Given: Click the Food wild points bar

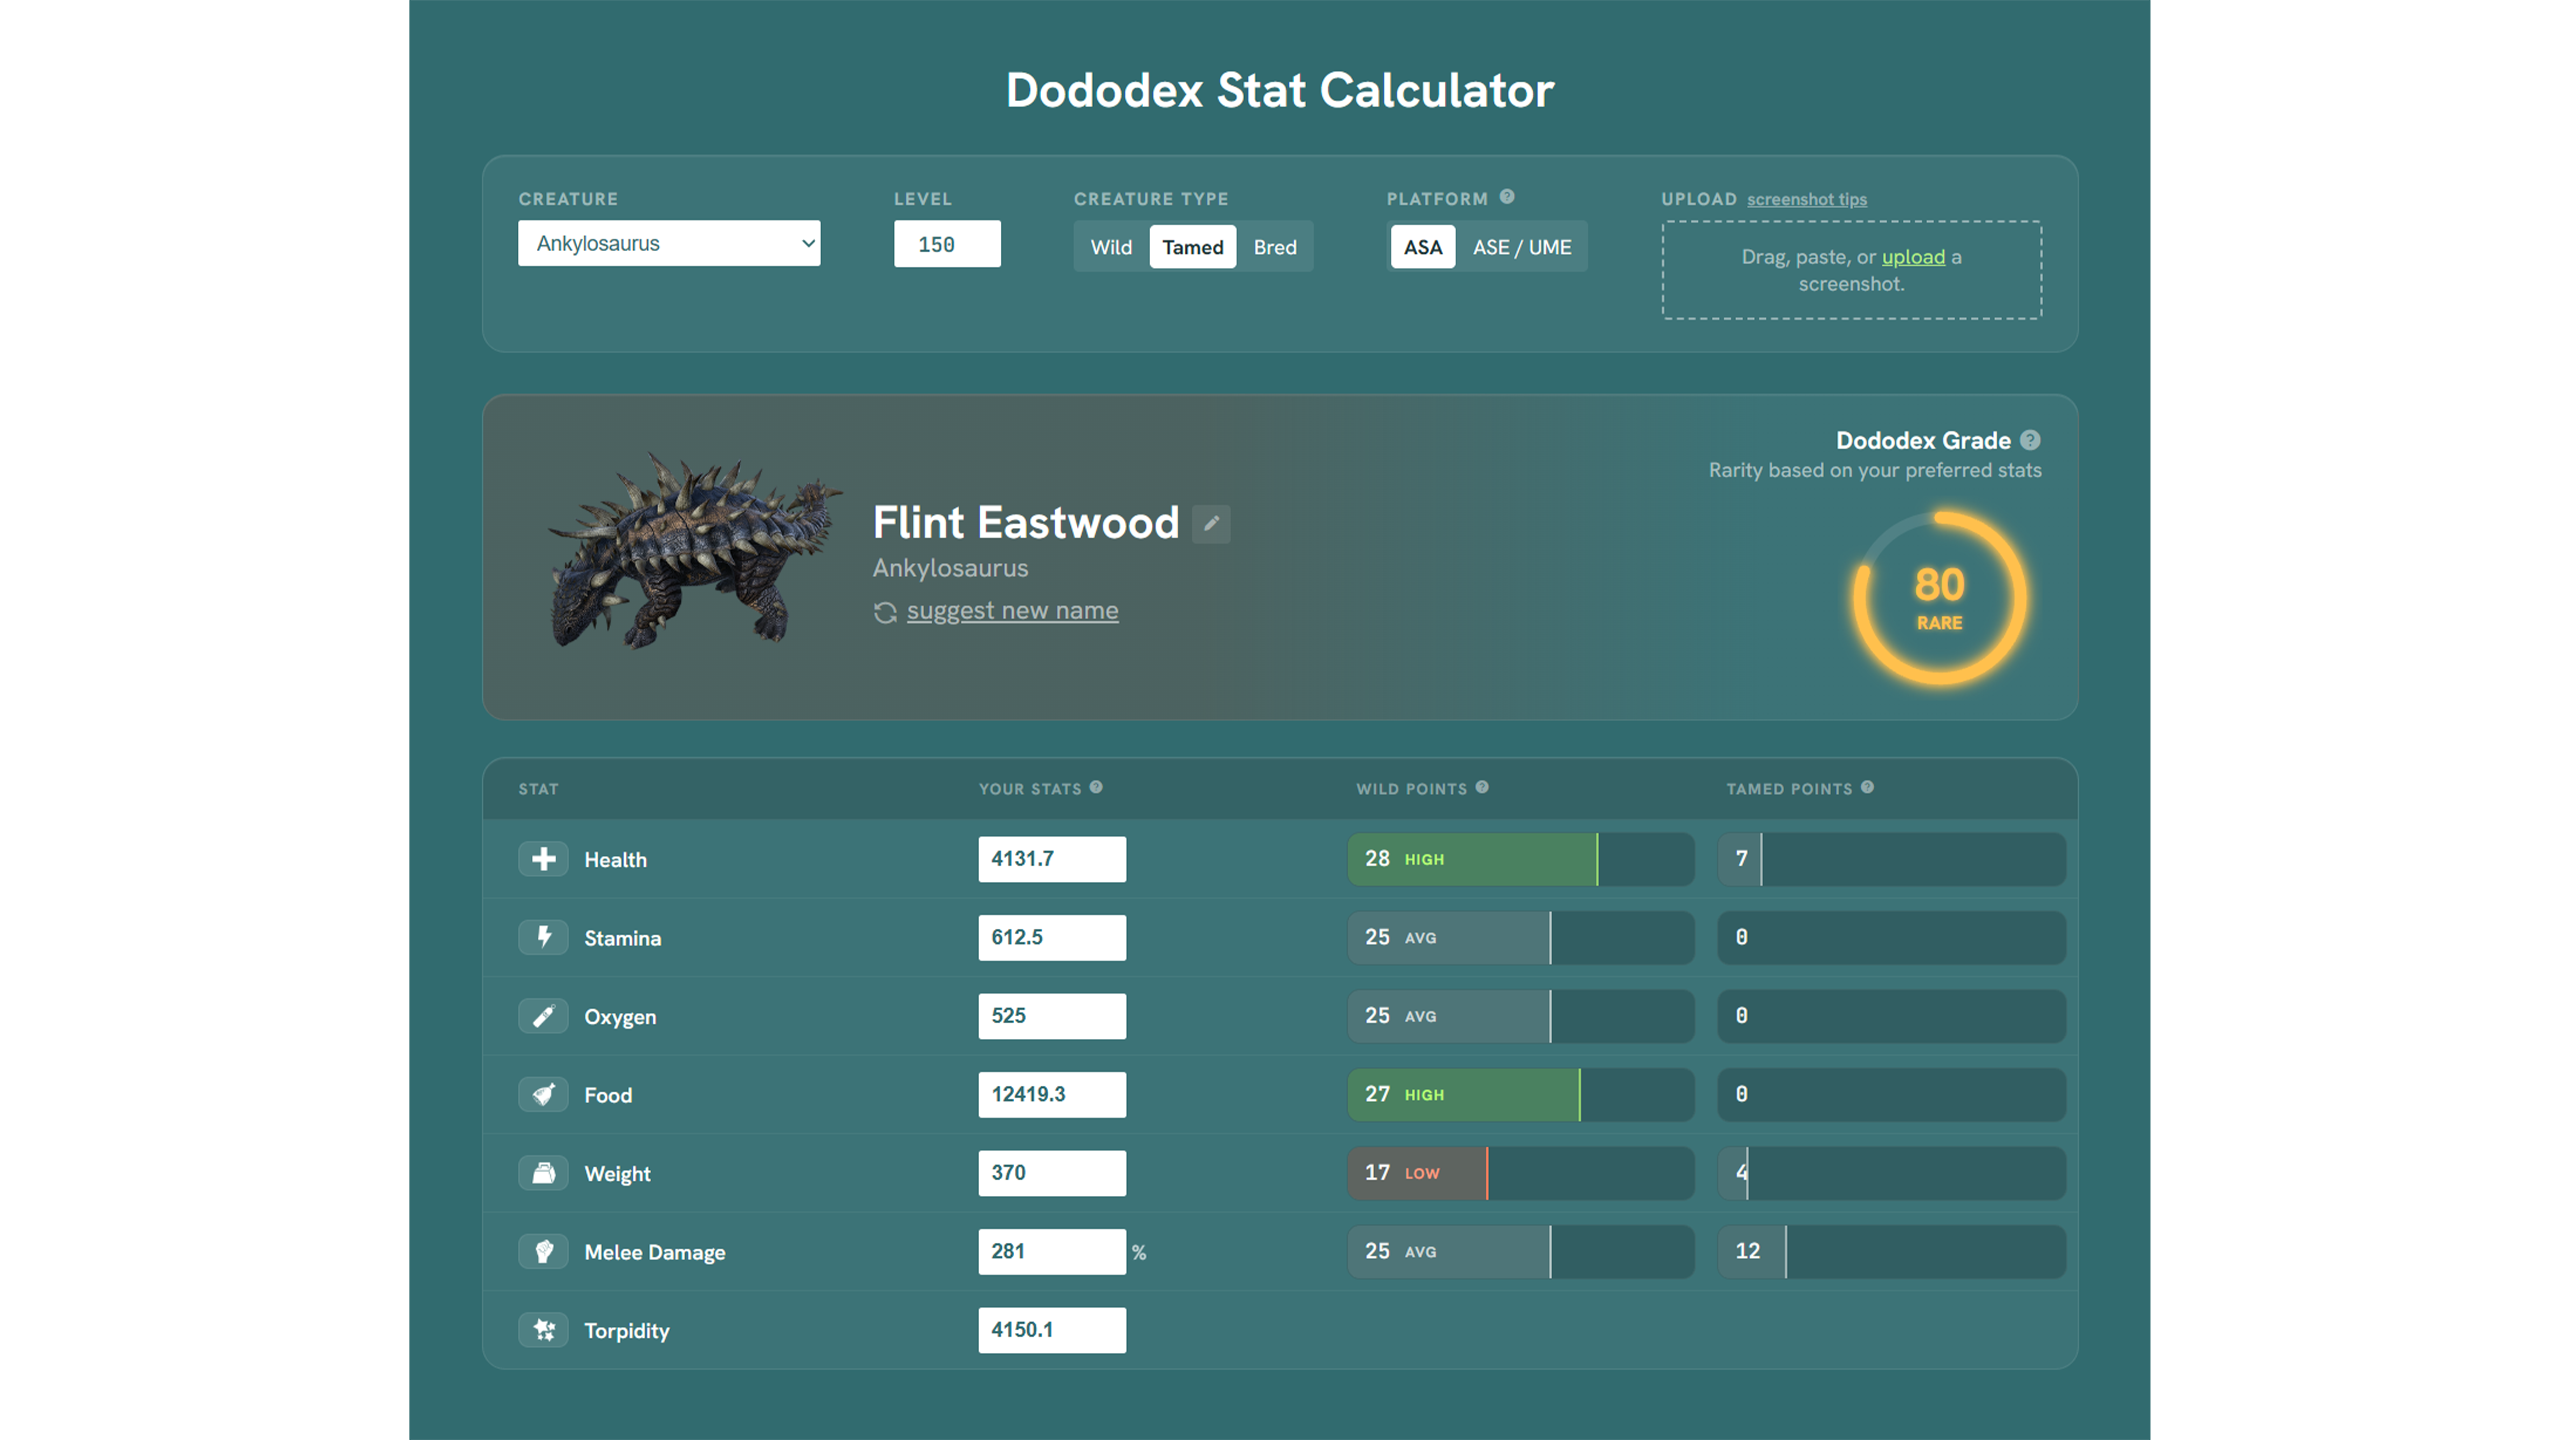Looking at the screenshot, I should [1521, 1094].
